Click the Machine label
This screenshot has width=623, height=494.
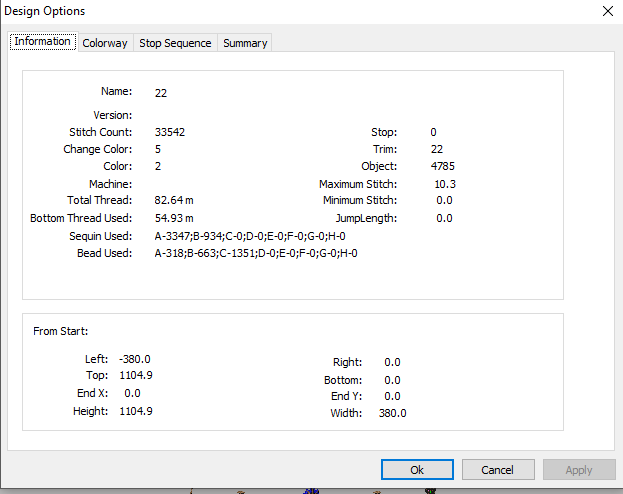pos(110,184)
